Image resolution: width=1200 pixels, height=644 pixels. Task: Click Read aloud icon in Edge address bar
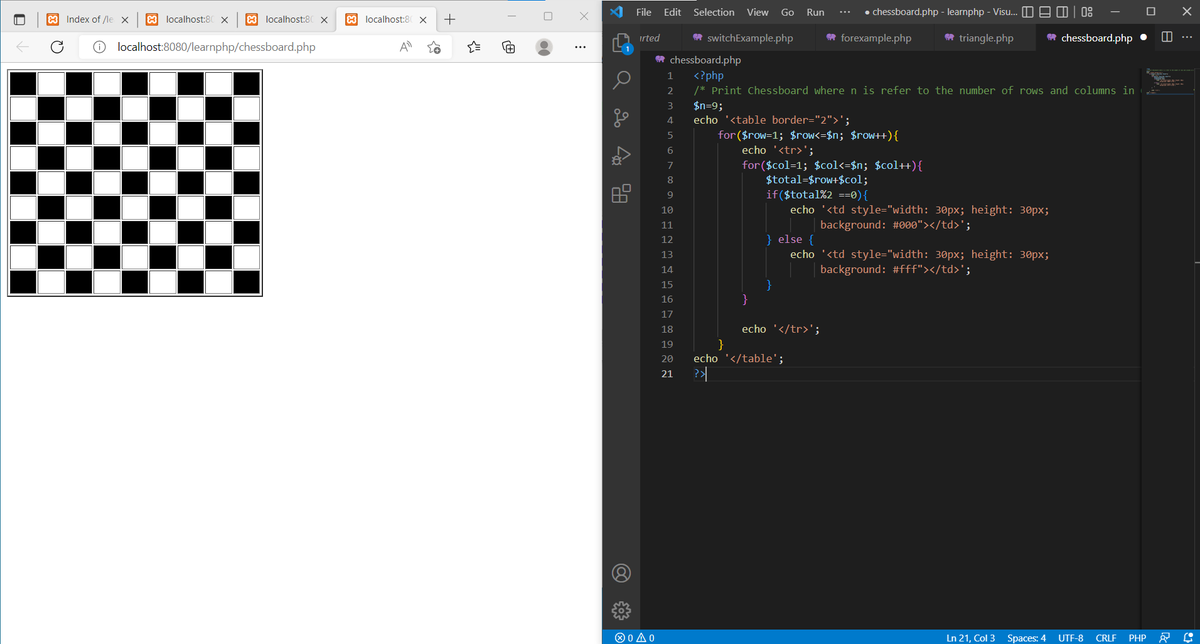(406, 47)
